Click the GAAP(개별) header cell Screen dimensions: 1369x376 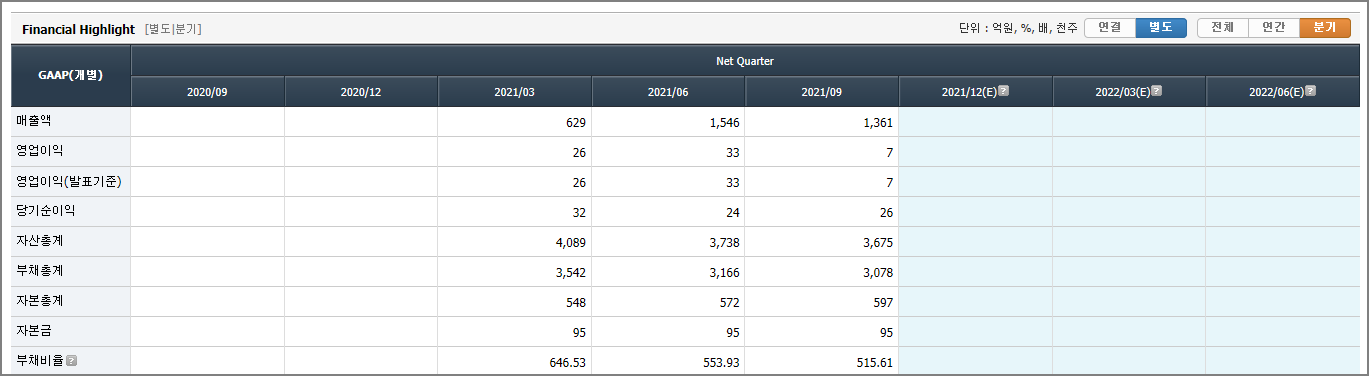pyautogui.click(x=70, y=76)
